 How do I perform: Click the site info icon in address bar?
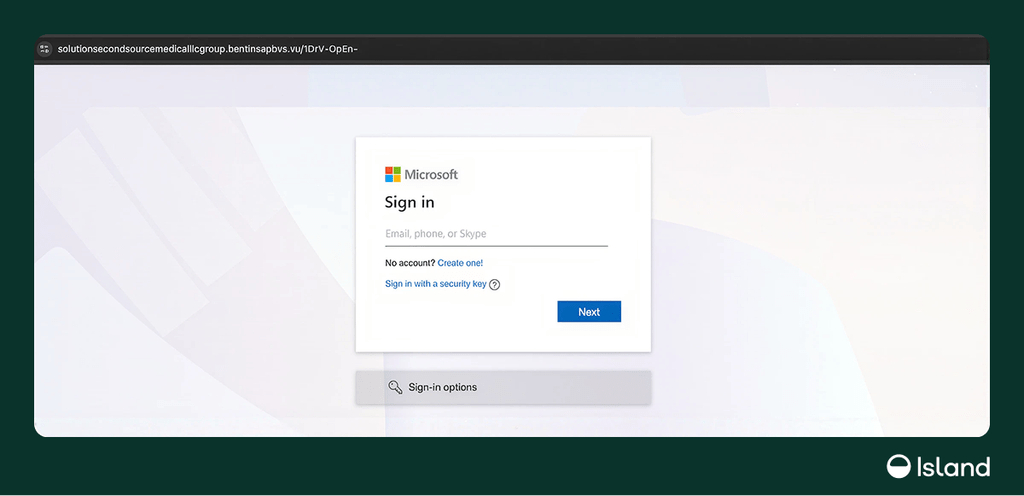44,49
